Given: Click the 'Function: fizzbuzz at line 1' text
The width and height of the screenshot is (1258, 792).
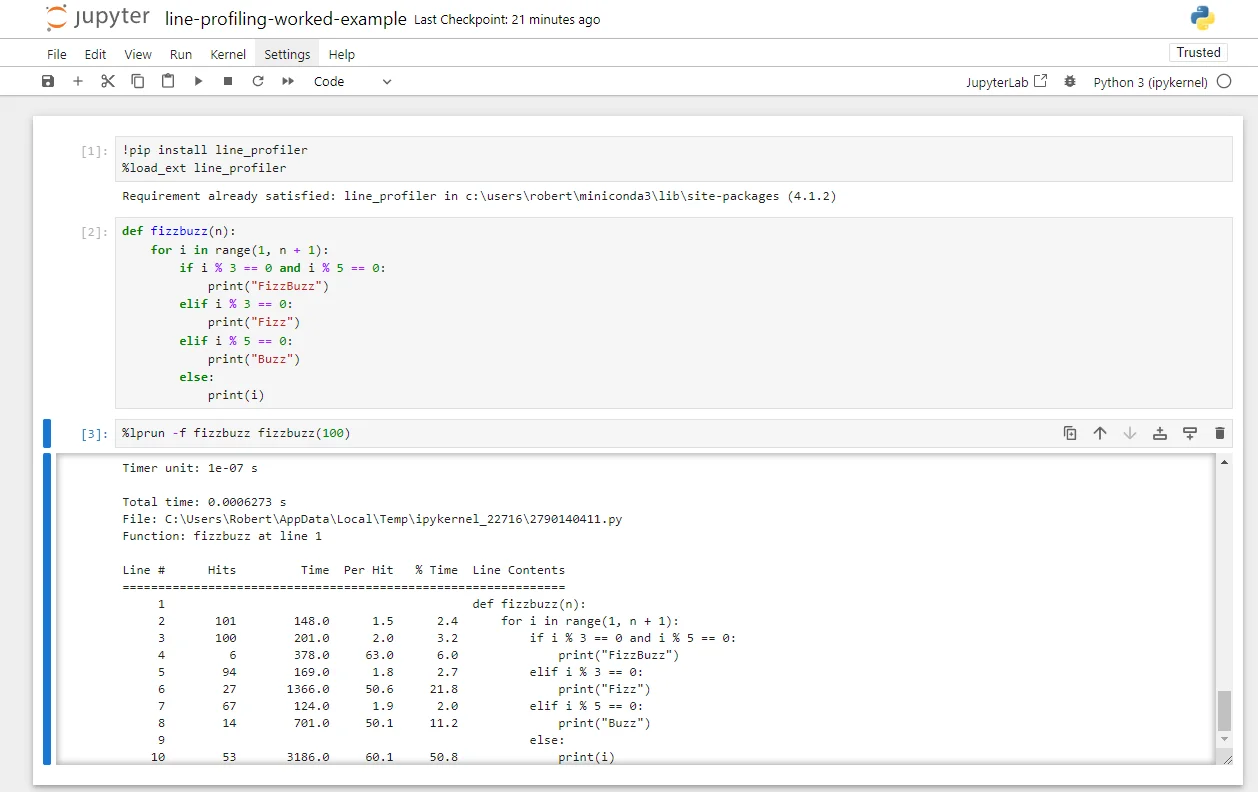Looking at the screenshot, I should coord(222,536).
